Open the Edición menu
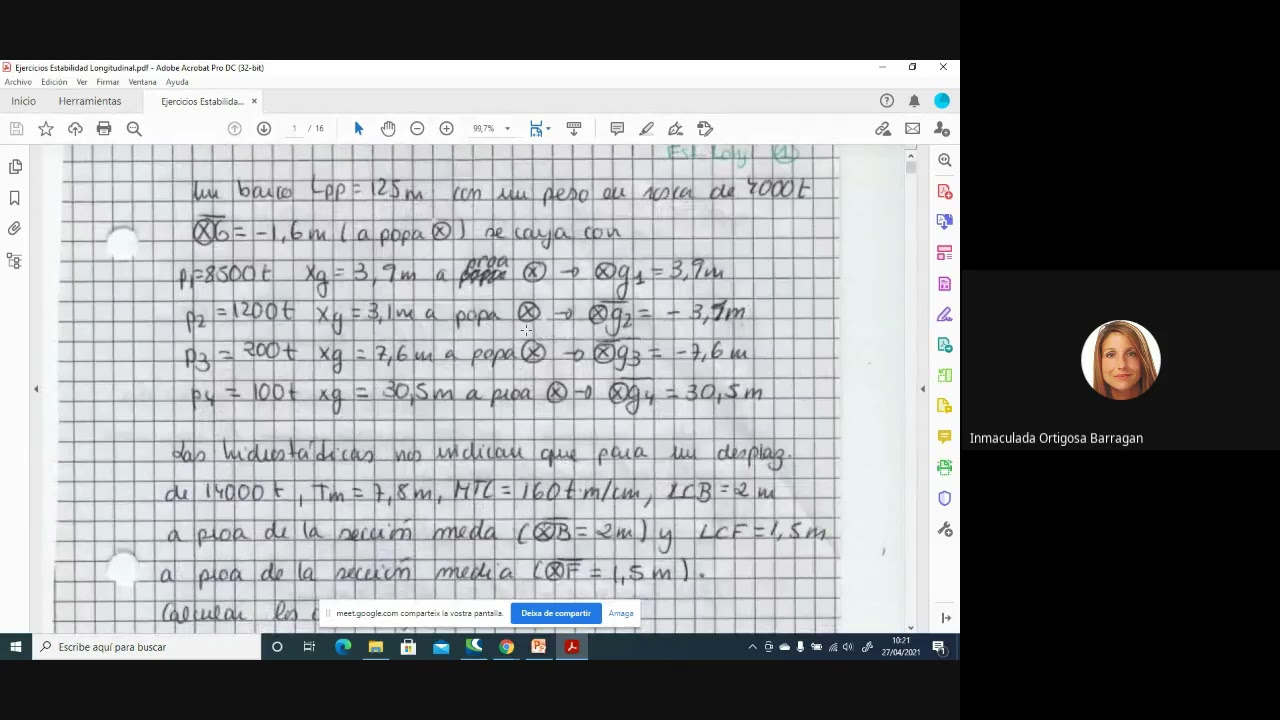The height and width of the screenshot is (720, 1280). tap(54, 82)
